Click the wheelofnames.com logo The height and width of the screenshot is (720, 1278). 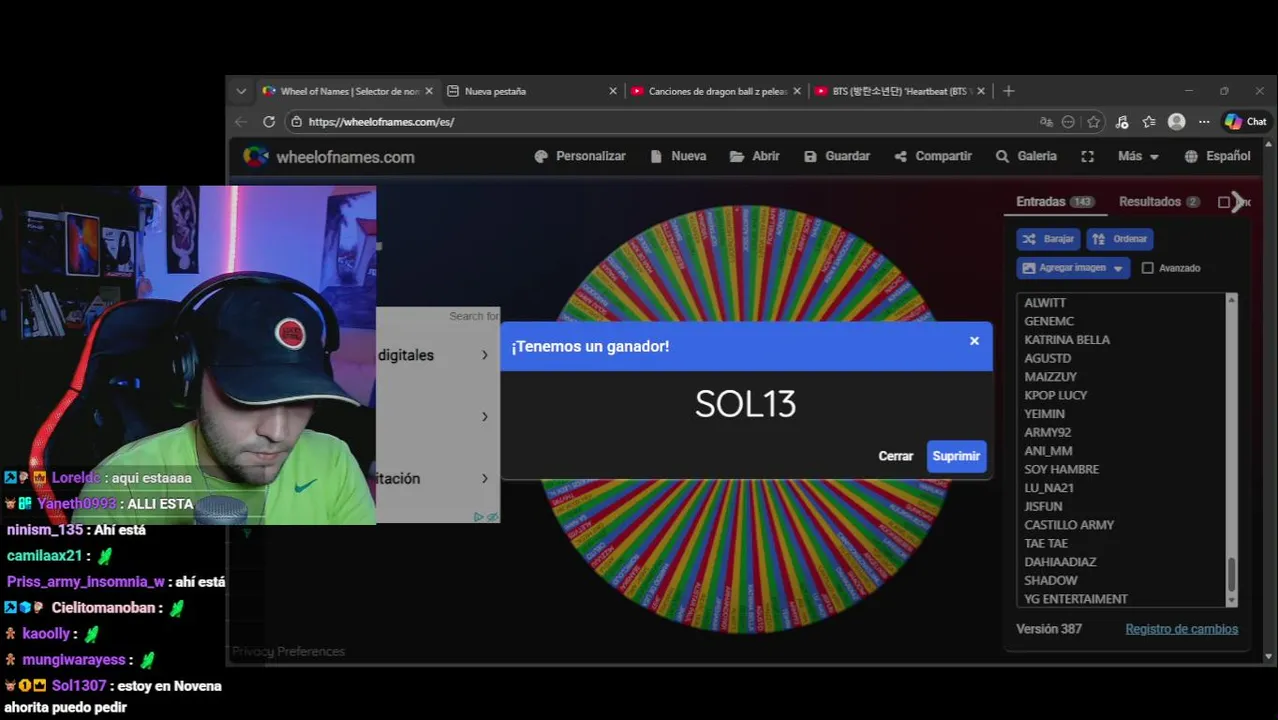click(329, 157)
